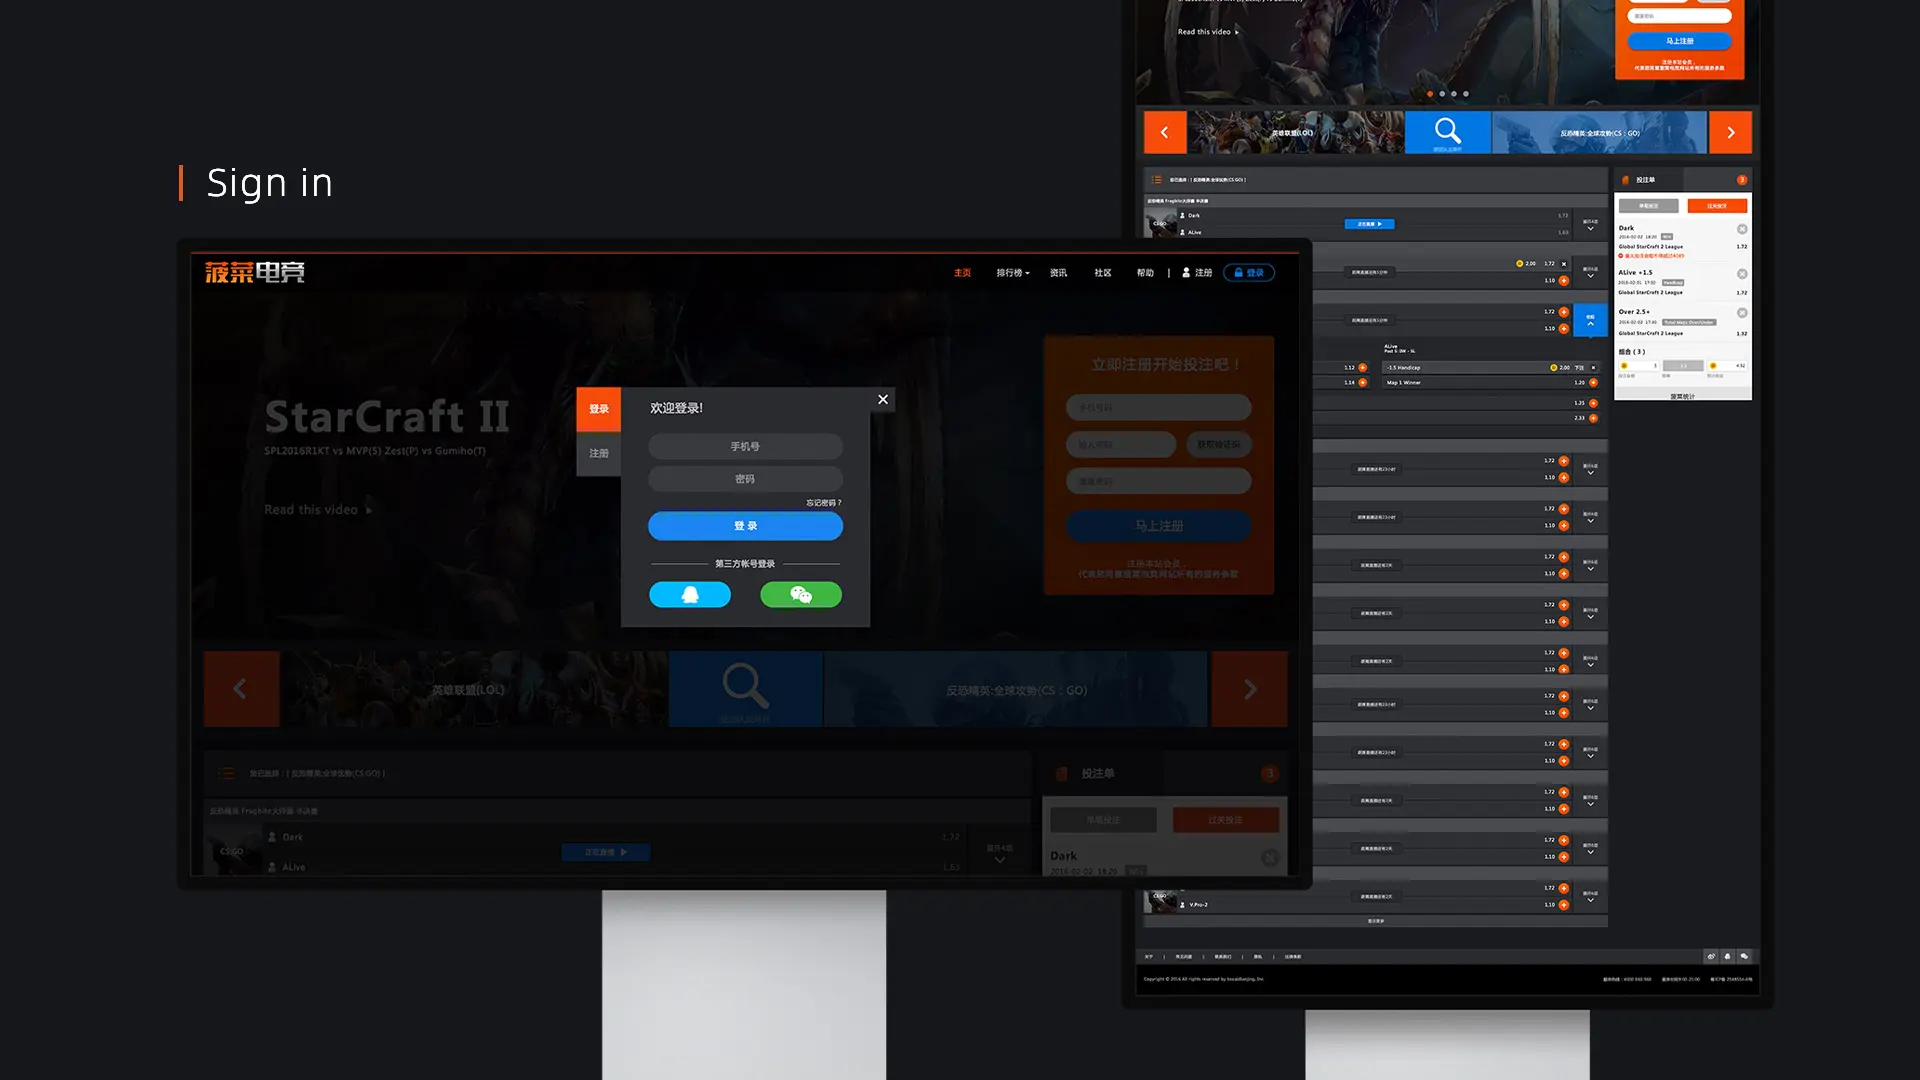Image resolution: width=1920 pixels, height=1080 pixels.
Task: Add 1.25 odds with orange plus
Action: (x=1593, y=404)
